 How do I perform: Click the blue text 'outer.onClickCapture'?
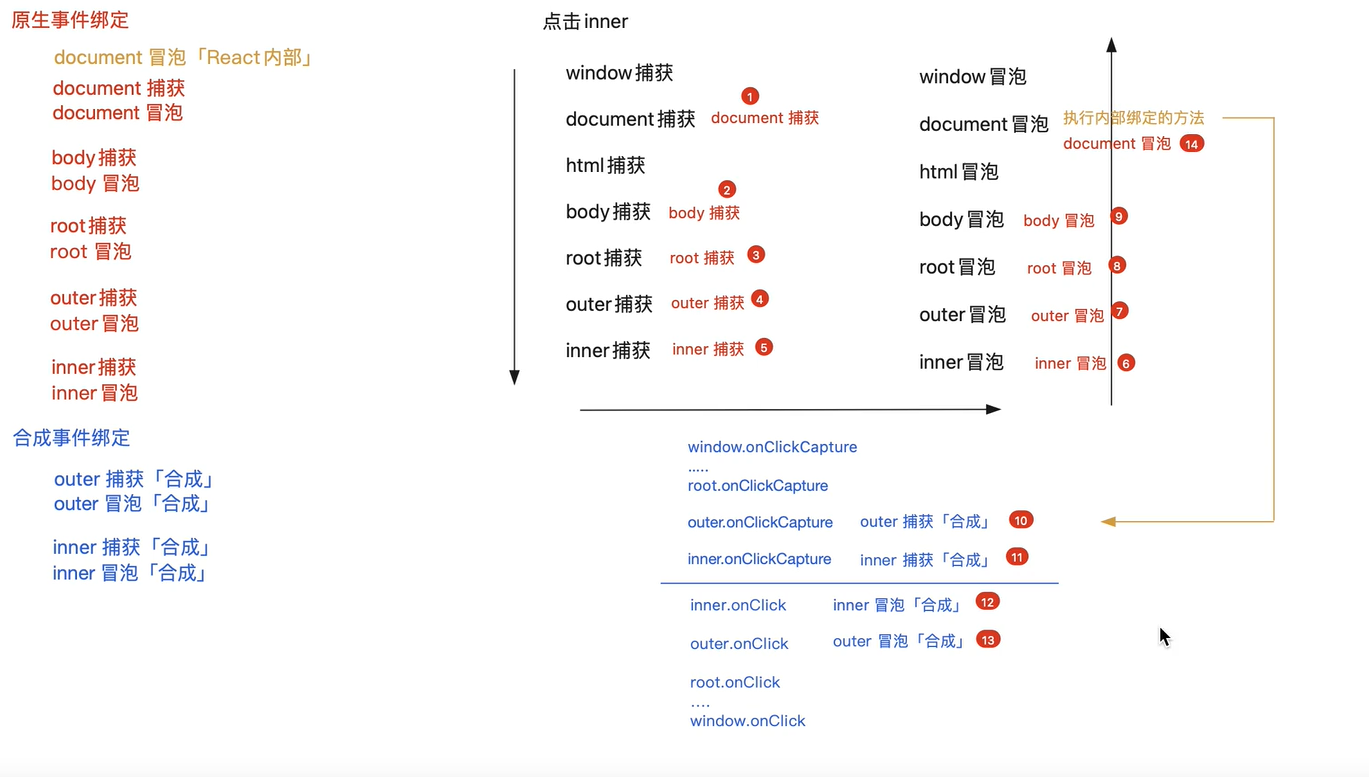[x=760, y=522]
